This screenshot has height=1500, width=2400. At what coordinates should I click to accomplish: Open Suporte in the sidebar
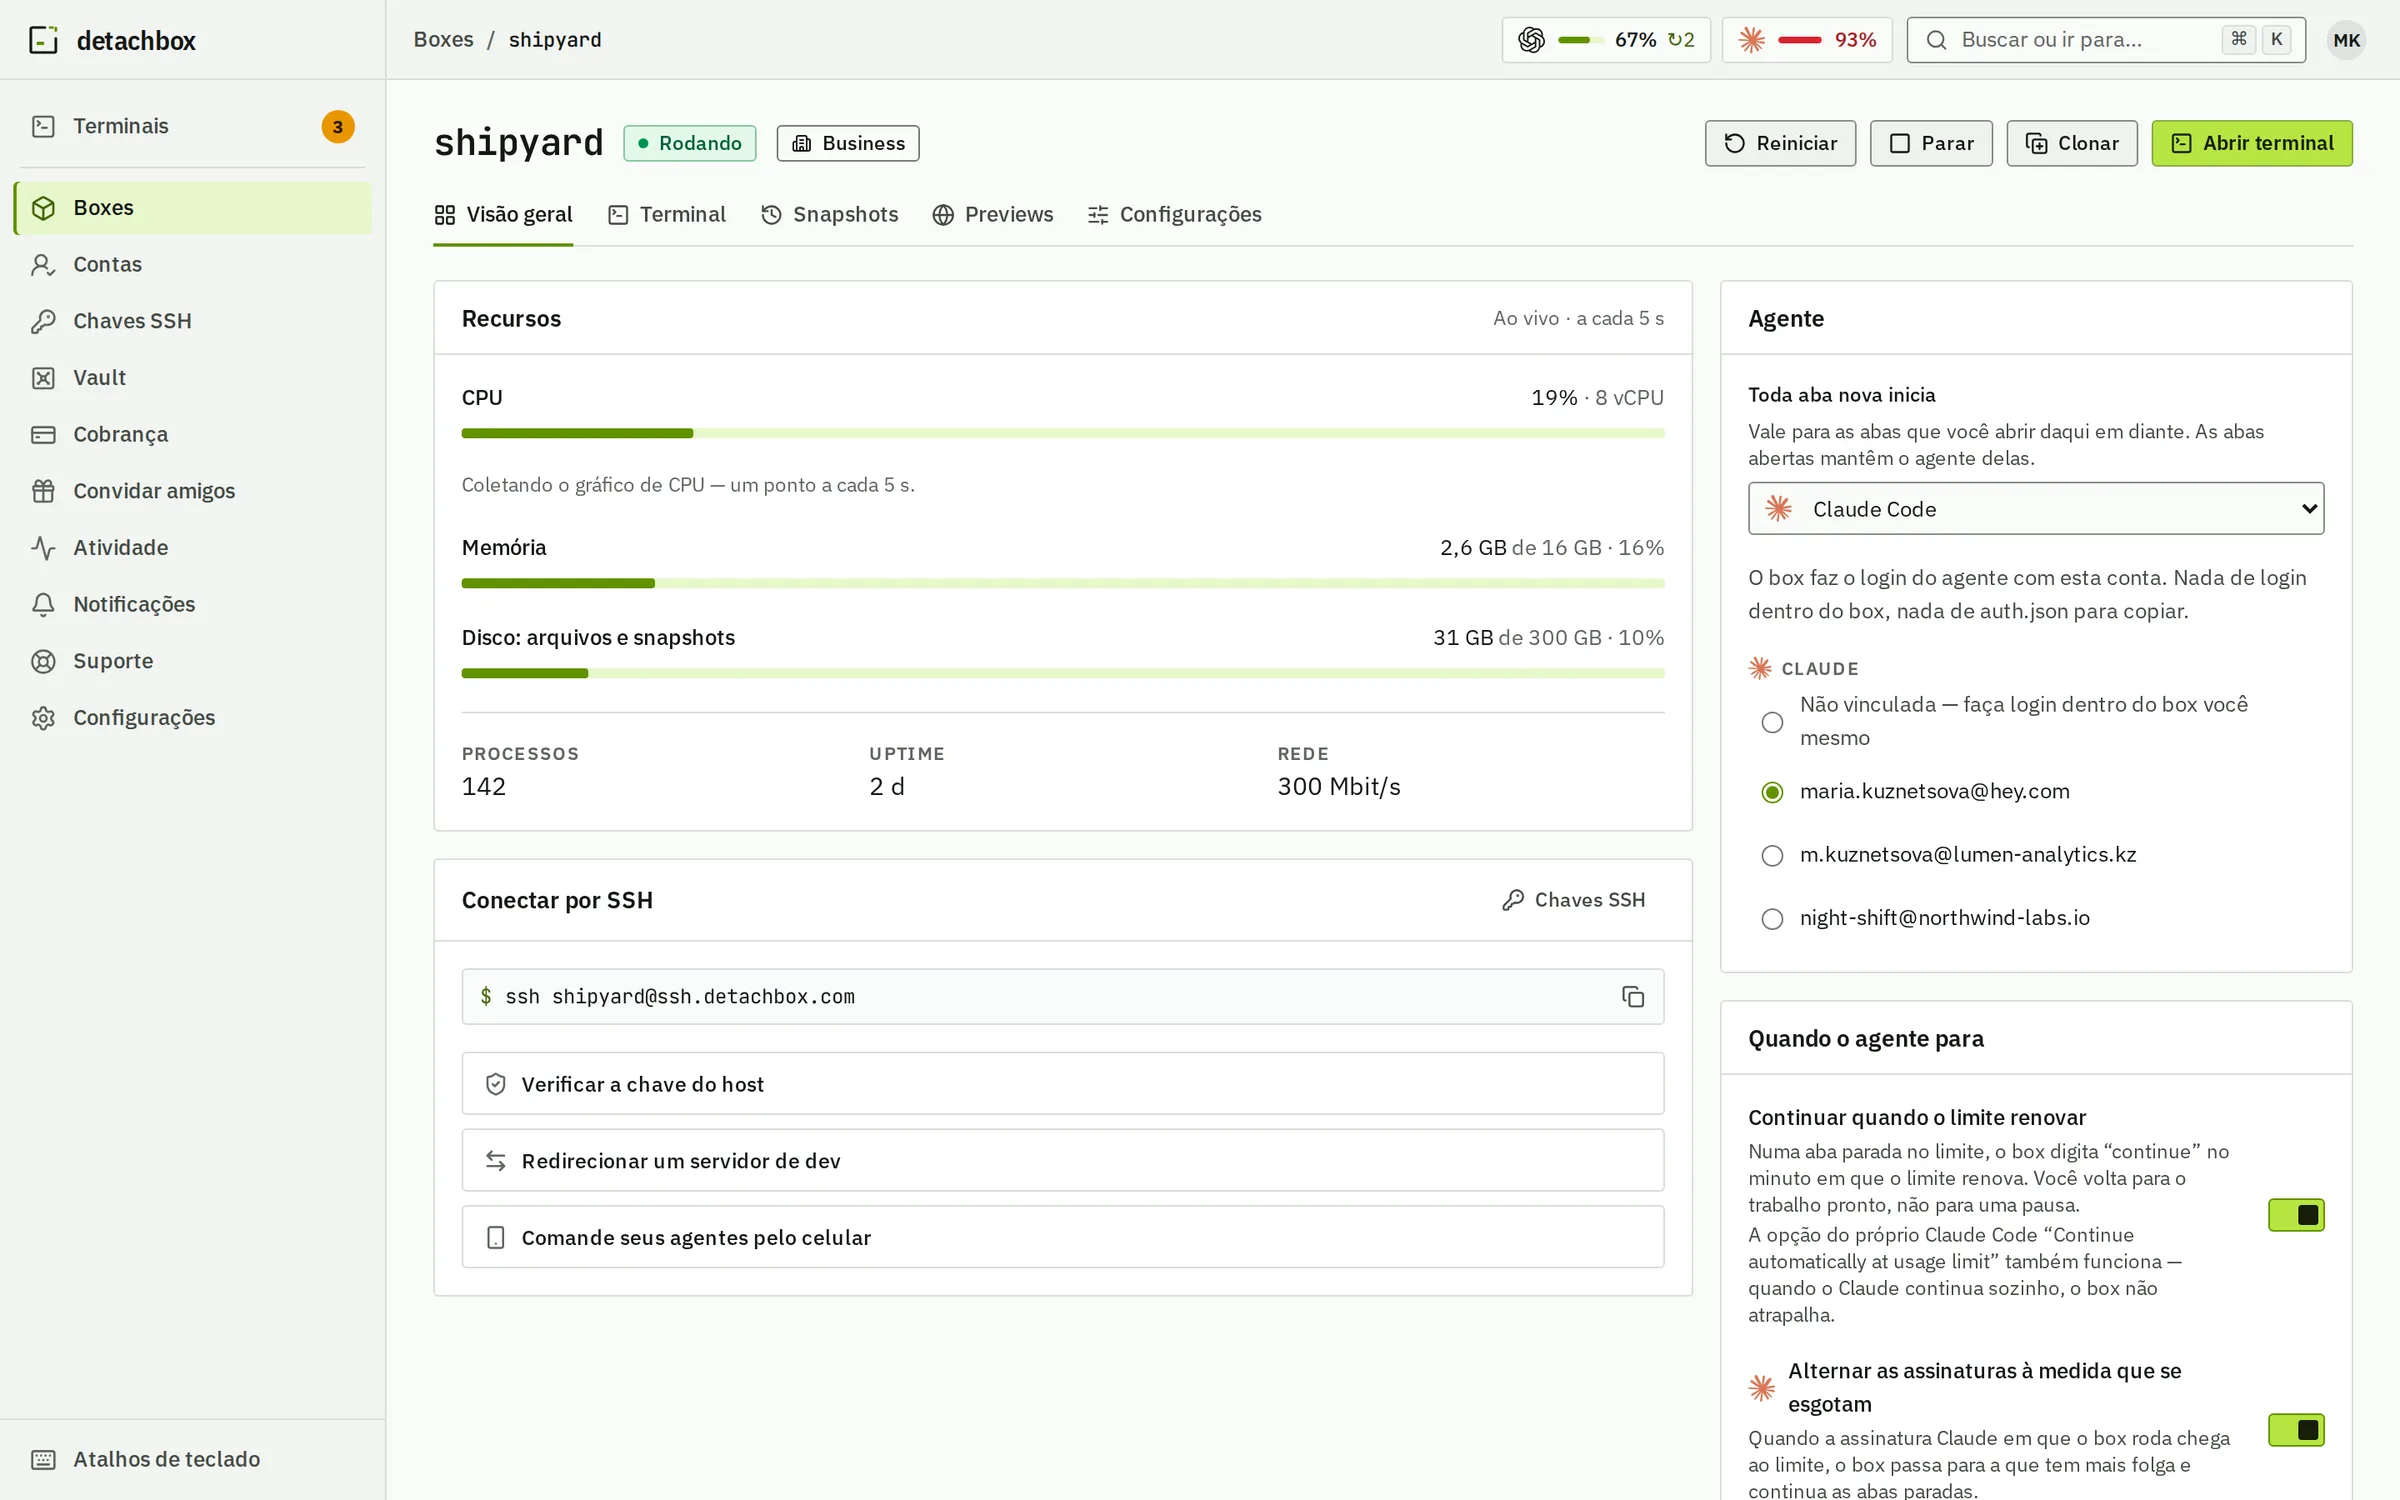click(x=193, y=661)
